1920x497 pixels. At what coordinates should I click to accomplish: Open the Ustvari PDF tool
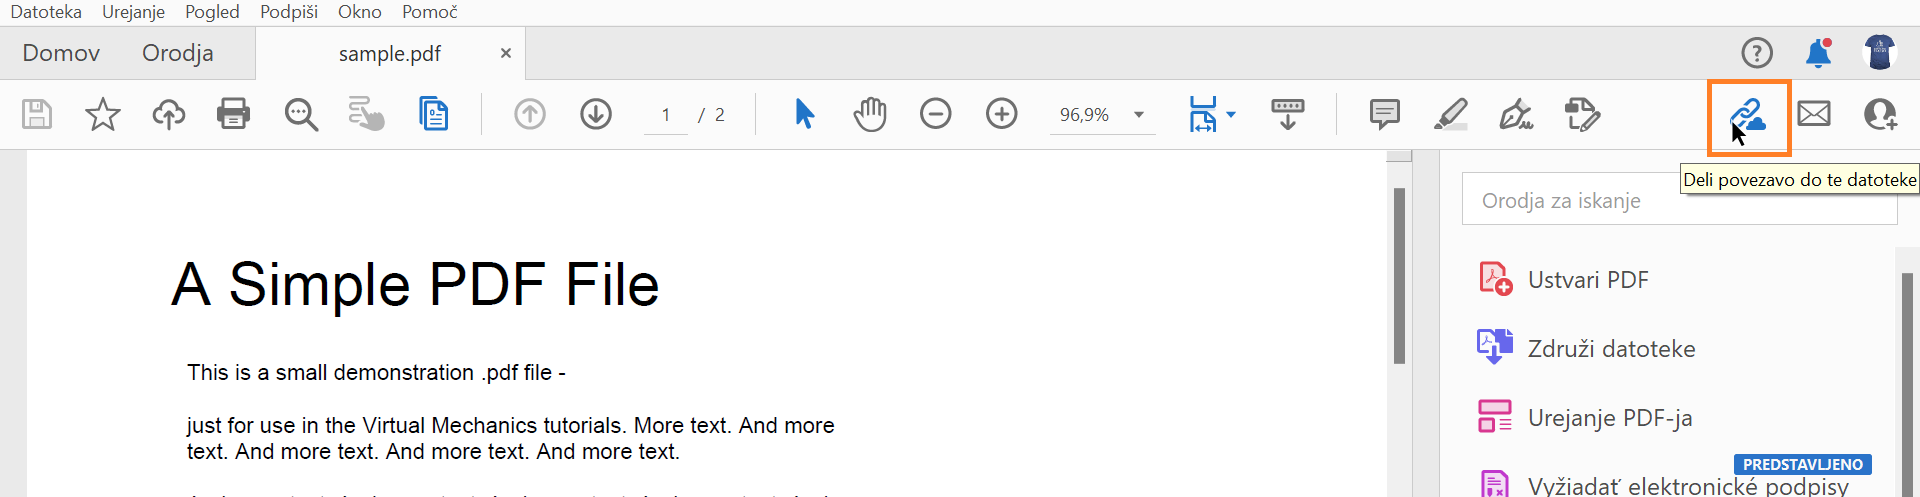1587,280
